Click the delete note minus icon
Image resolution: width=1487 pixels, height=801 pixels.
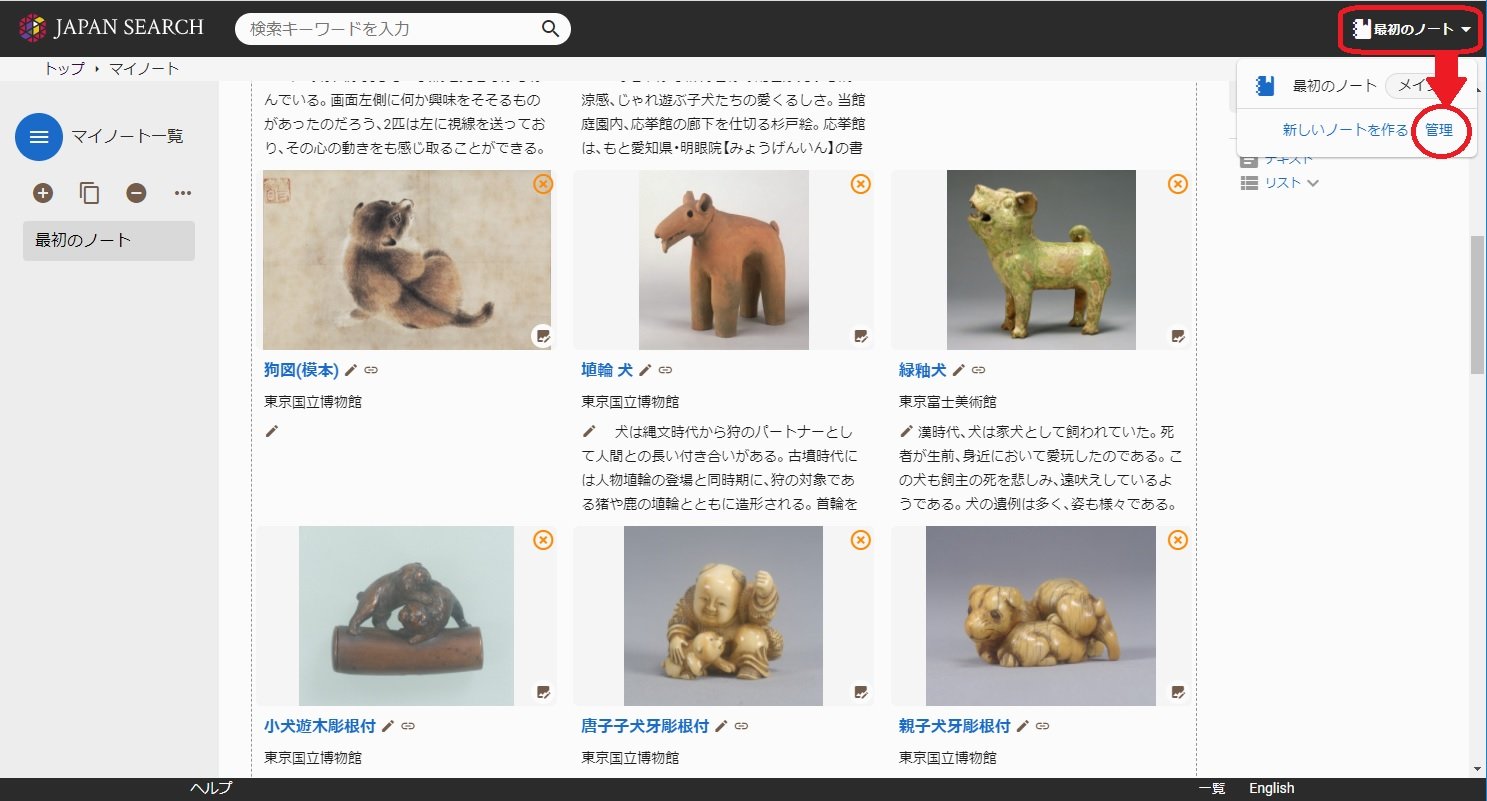(x=136, y=193)
